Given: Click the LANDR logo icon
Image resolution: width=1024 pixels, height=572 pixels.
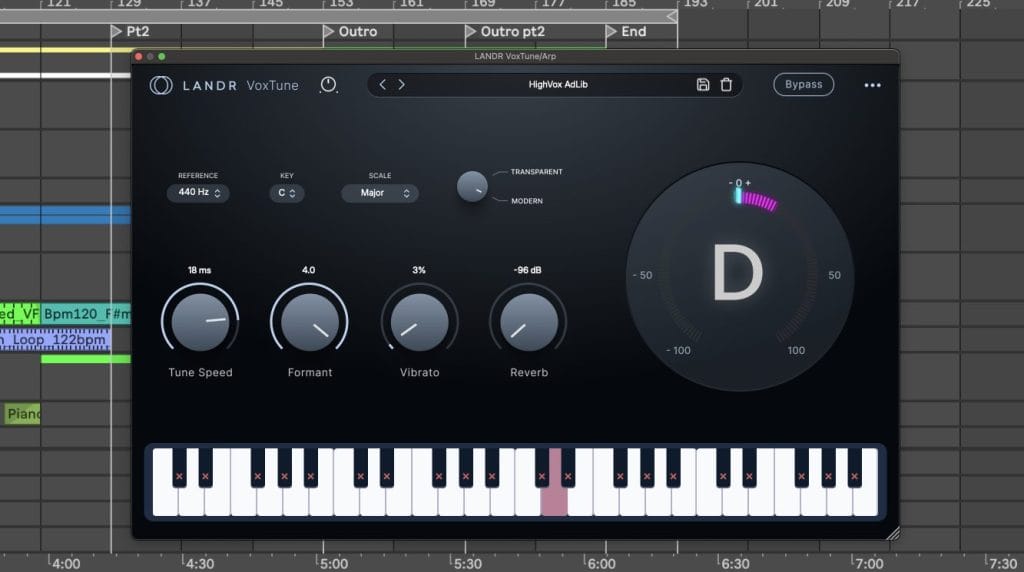Looking at the screenshot, I should point(160,85).
